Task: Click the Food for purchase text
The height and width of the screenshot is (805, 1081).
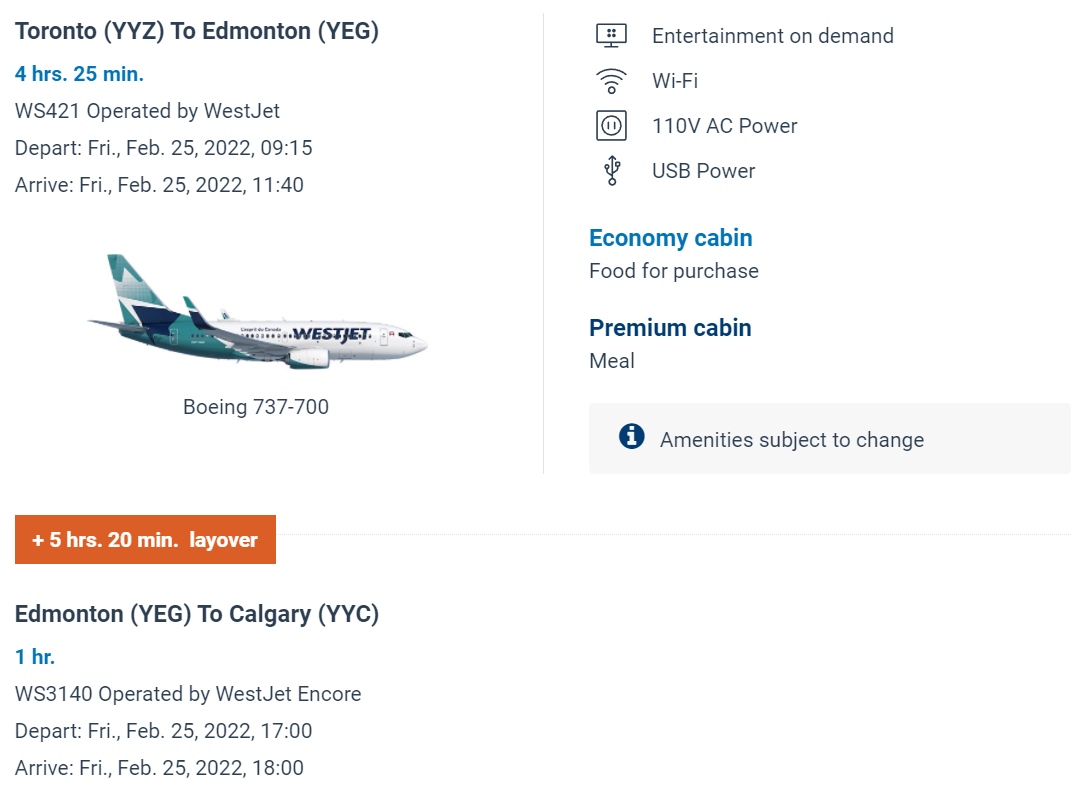Action: [674, 271]
